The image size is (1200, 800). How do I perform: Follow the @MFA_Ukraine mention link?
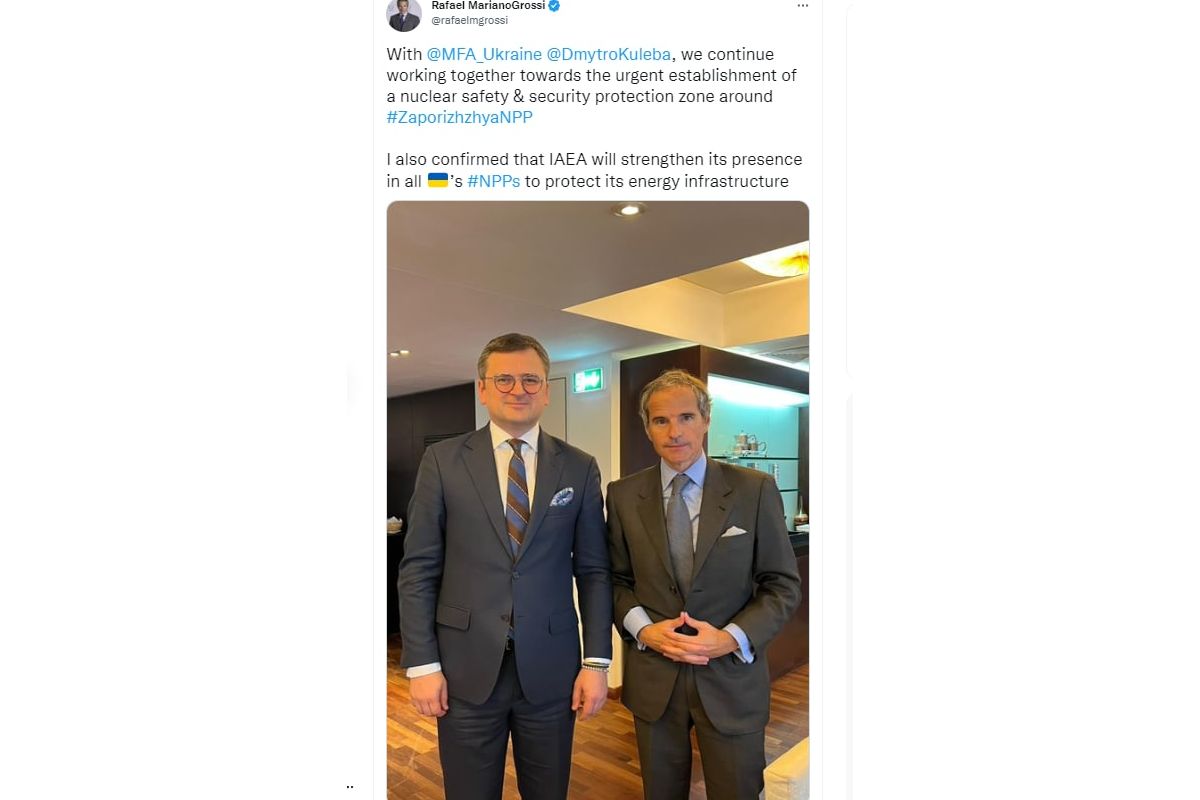(484, 54)
